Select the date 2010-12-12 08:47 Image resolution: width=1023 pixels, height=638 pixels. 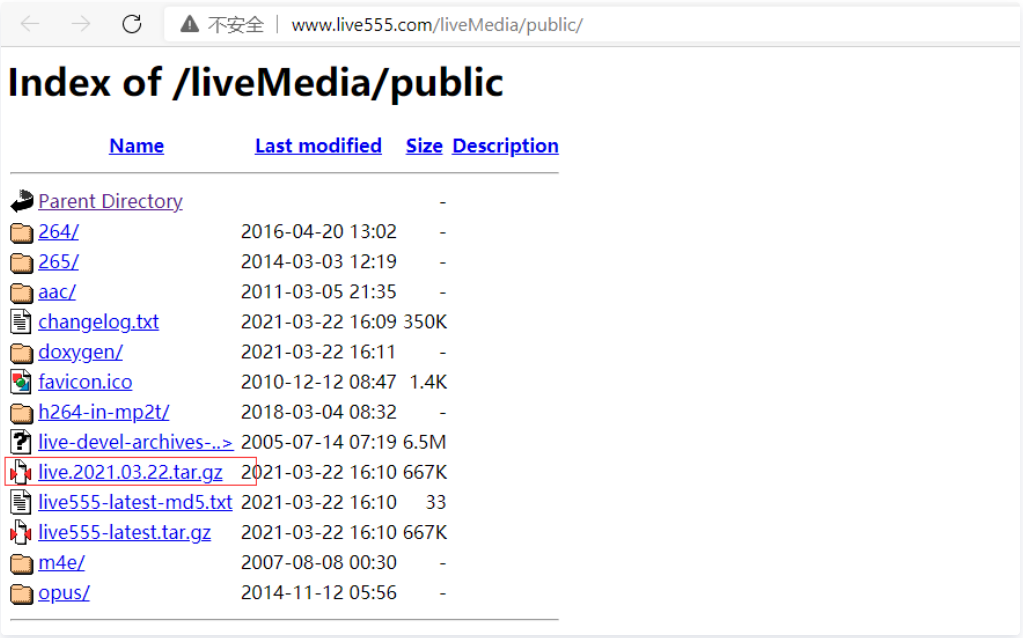(318, 382)
